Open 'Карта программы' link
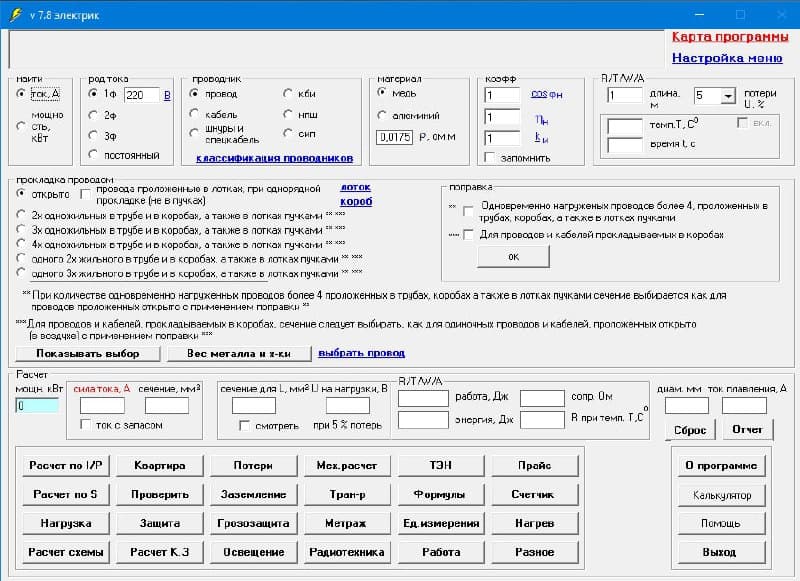The image size is (800, 581). (x=730, y=37)
